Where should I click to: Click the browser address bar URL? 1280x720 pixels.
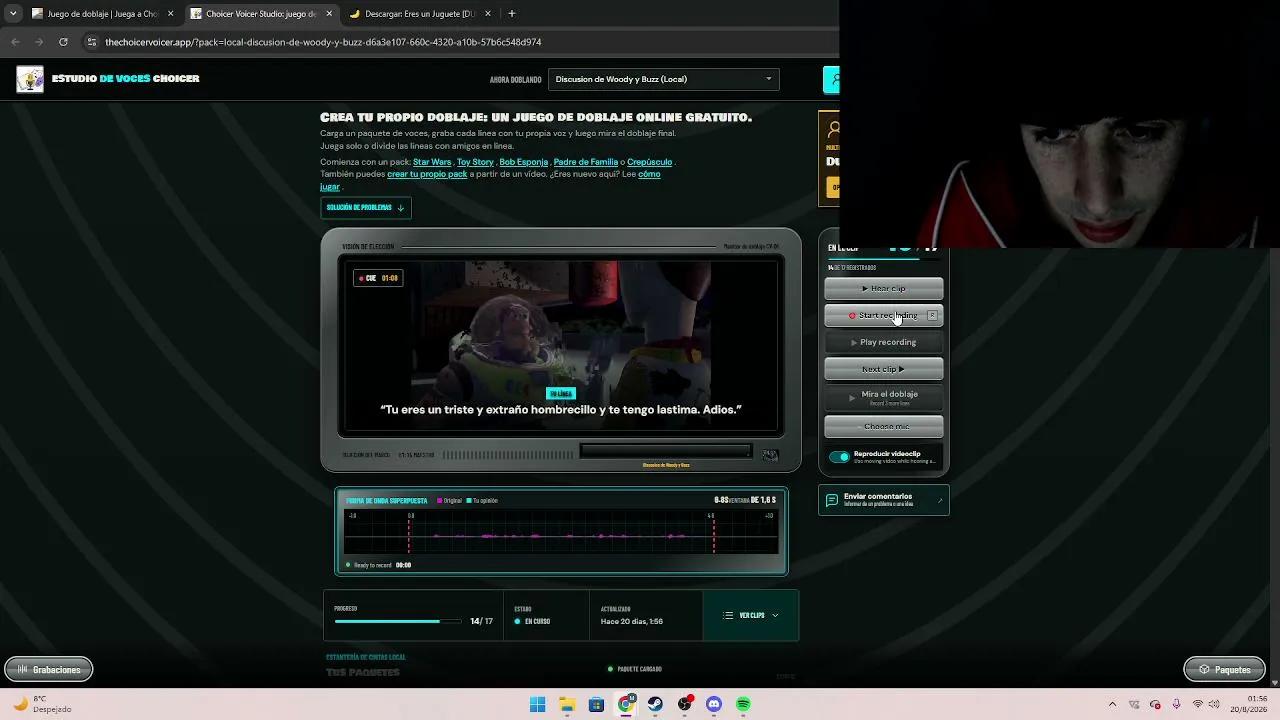[323, 42]
